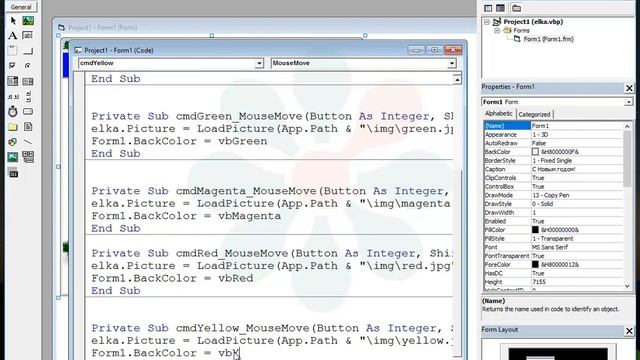The image size is (640, 360).
Task: Click the cmdRed_MouseMove sub declaration line
Action: [x=272, y=253]
